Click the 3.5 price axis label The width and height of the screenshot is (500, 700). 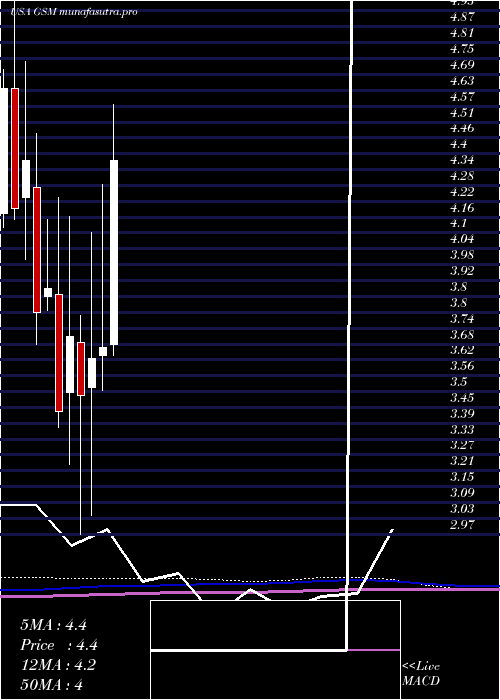pyautogui.click(x=459, y=382)
